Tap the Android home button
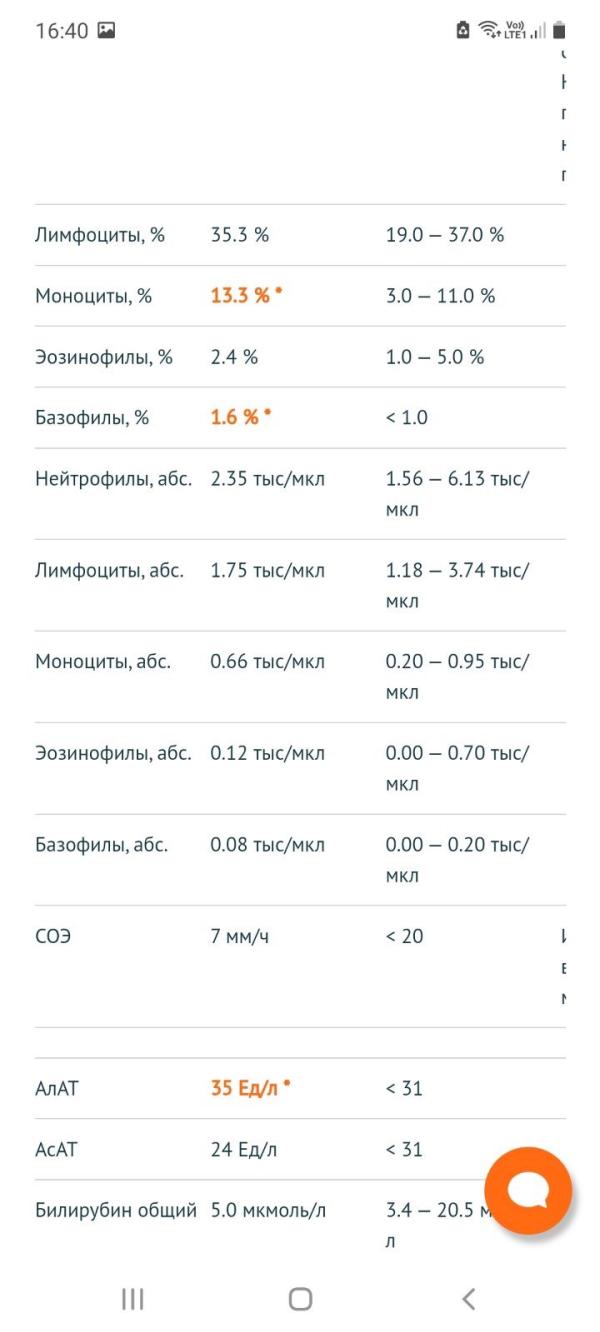The width and height of the screenshot is (600, 1332). tap(300, 1298)
